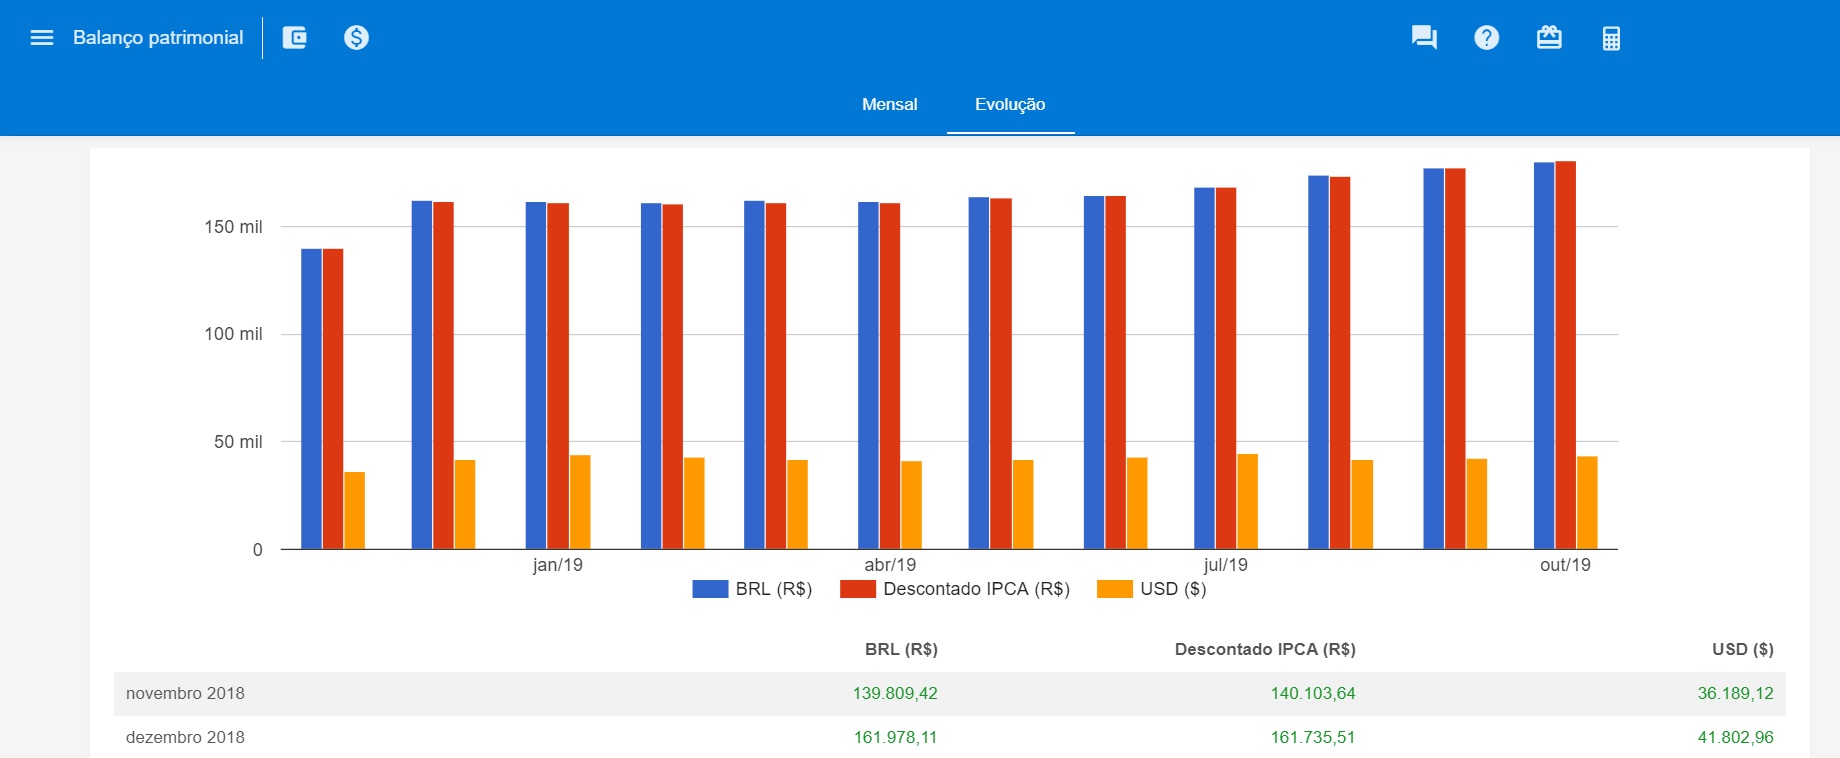Open the chat messages icon
Image resolution: width=1840 pixels, height=758 pixels.
tap(1424, 38)
